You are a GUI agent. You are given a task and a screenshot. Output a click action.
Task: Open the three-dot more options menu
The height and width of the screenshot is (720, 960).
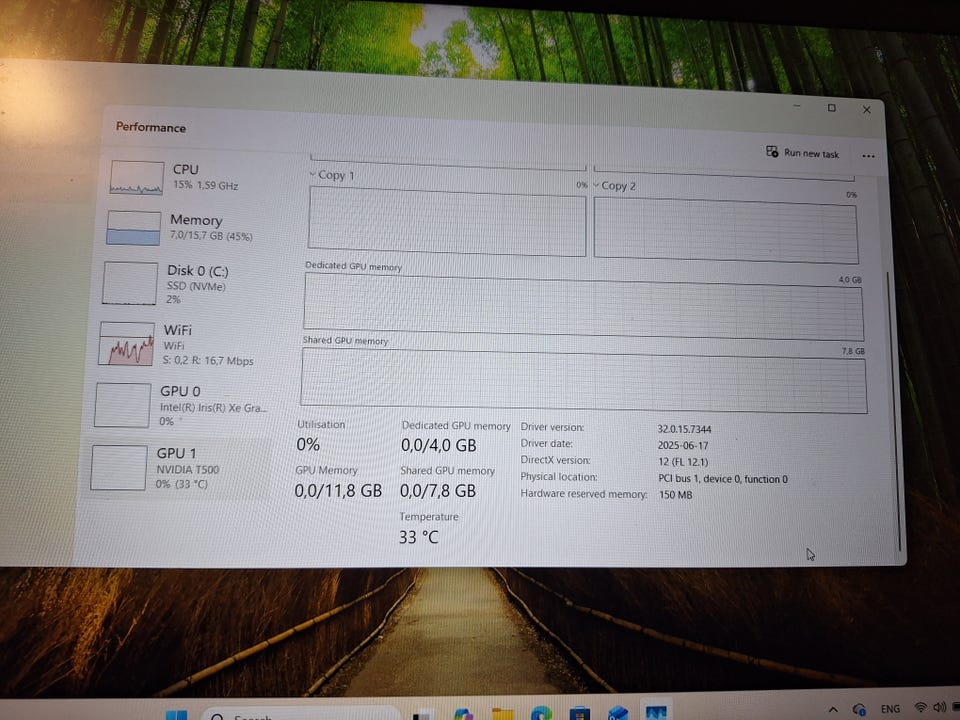pyautogui.click(x=867, y=156)
